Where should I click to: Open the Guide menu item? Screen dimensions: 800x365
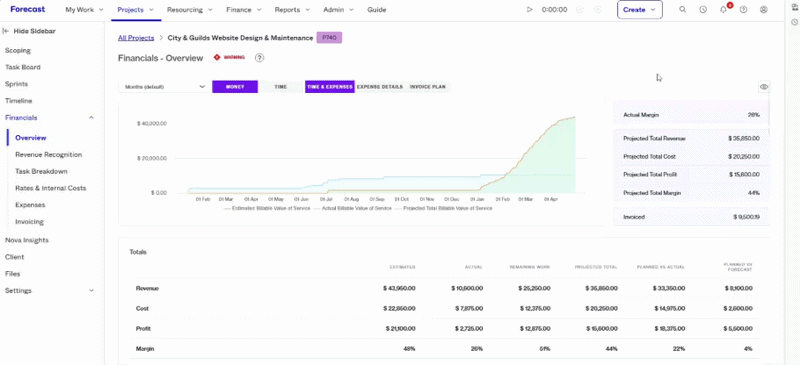377,10
